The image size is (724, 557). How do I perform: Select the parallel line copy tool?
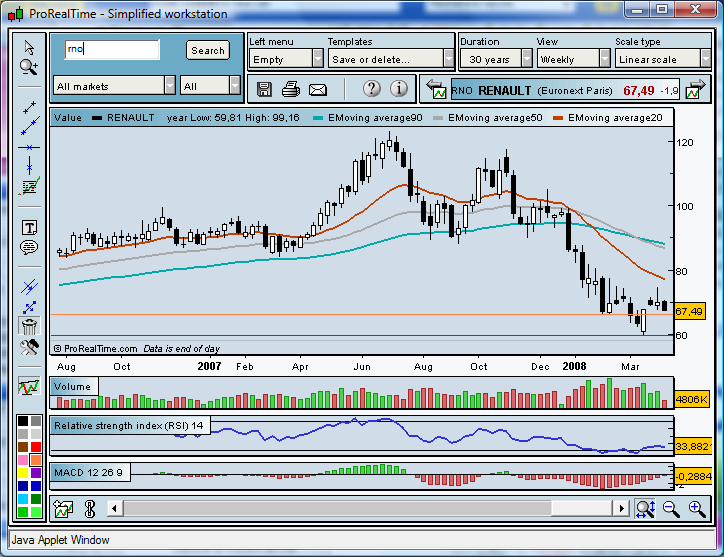coord(29,287)
